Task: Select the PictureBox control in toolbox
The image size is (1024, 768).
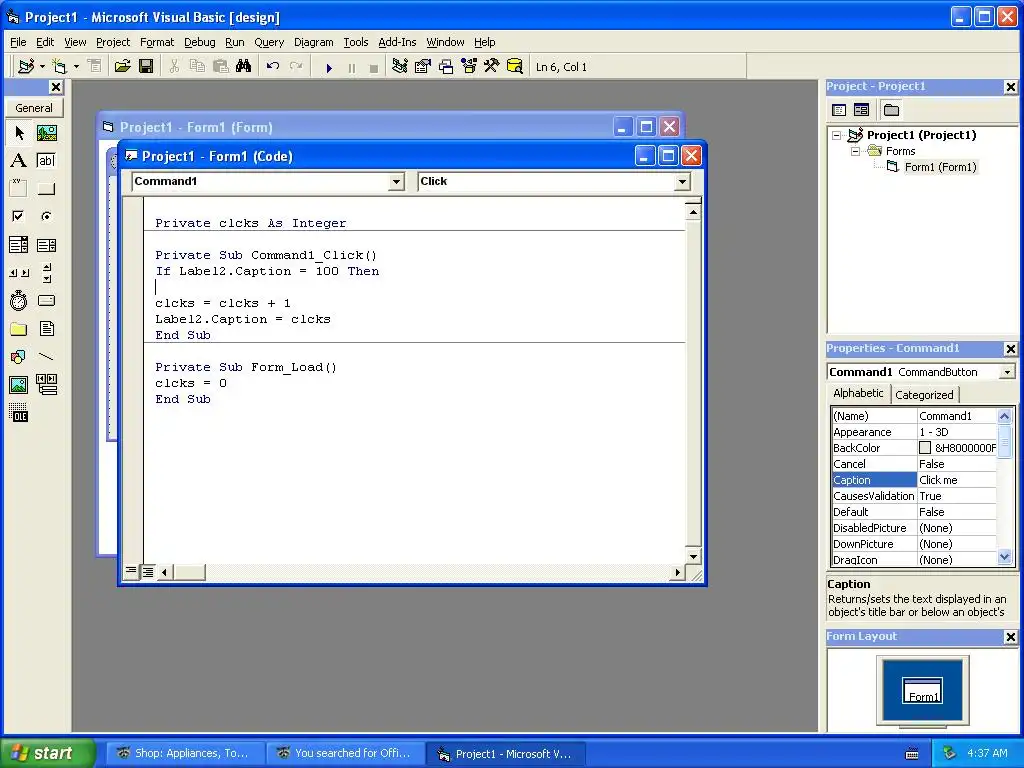Action: [46, 133]
